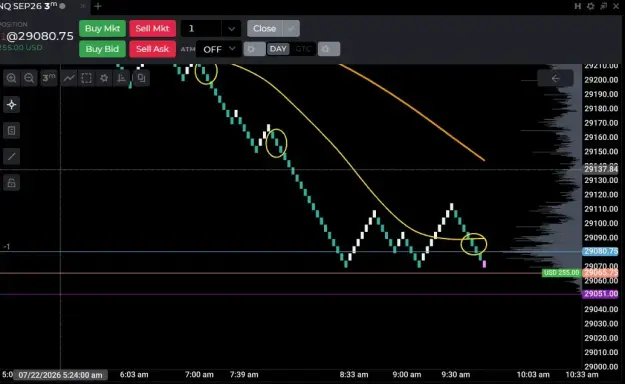Click the back arrow button near price axis
This screenshot has height=384, width=625.
[555, 79]
